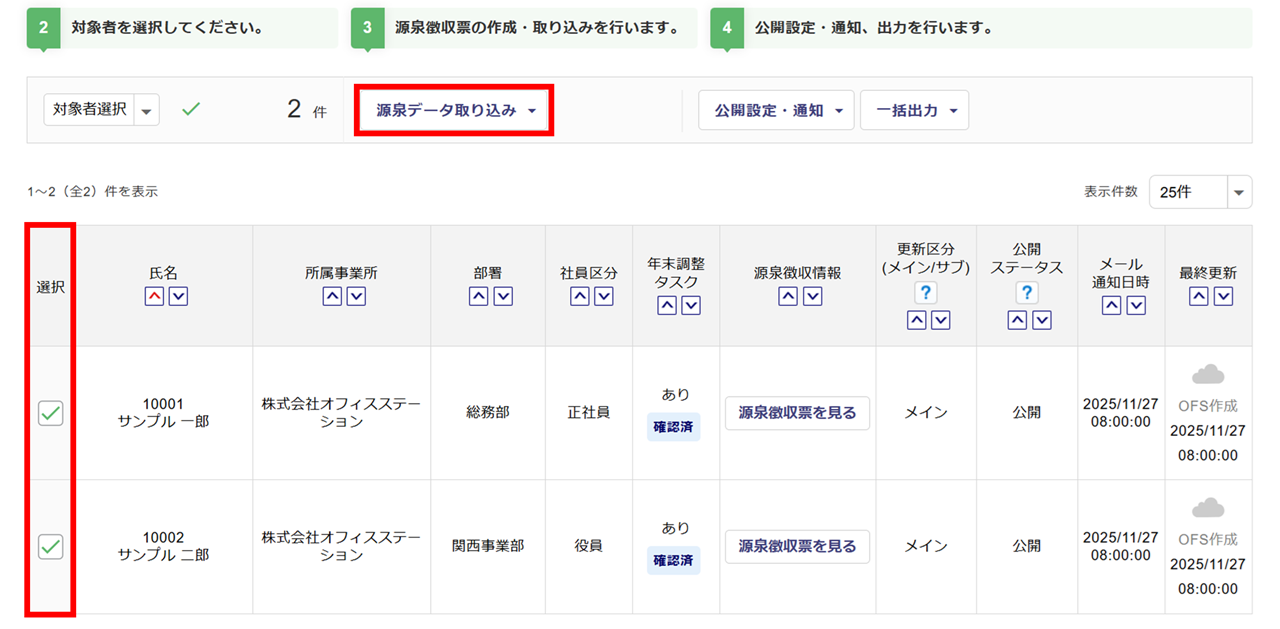The width and height of the screenshot is (1280, 629).
Task: Uncheck the checkbox for サンプル 二郎
Action: point(50,546)
